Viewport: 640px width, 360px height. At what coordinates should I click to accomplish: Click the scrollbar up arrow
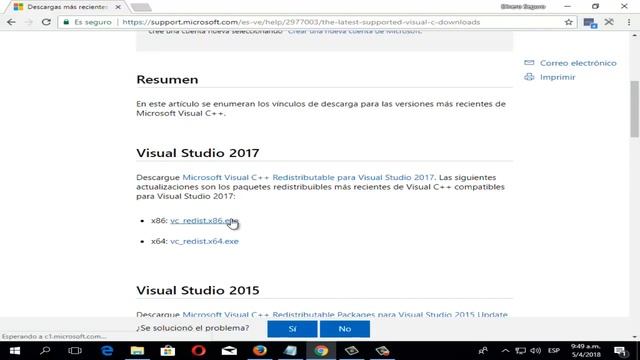pos(634,36)
